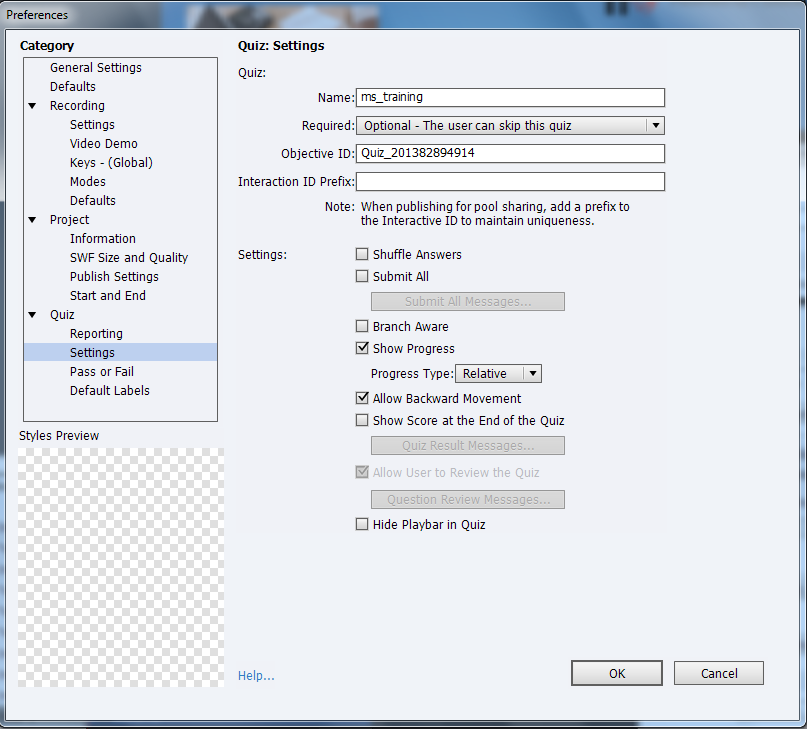Click inside the Interaction ID Prefix field
Viewport: 807px width, 729px height.
coord(510,181)
